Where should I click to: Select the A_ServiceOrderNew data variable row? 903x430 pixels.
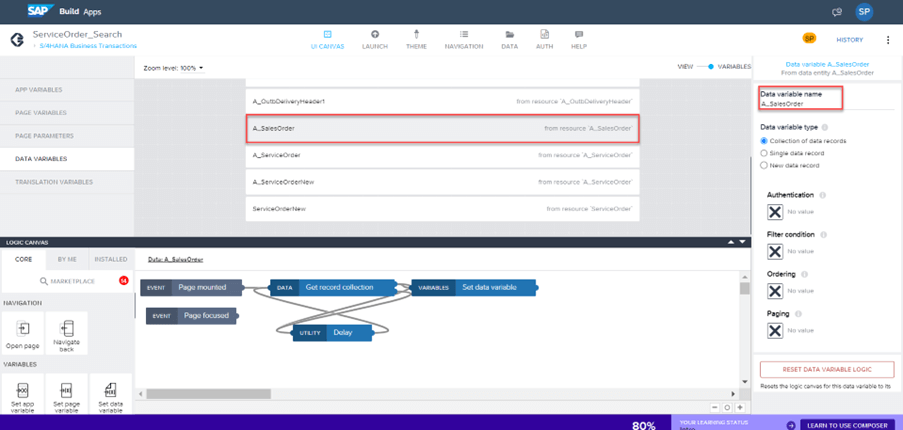442,182
